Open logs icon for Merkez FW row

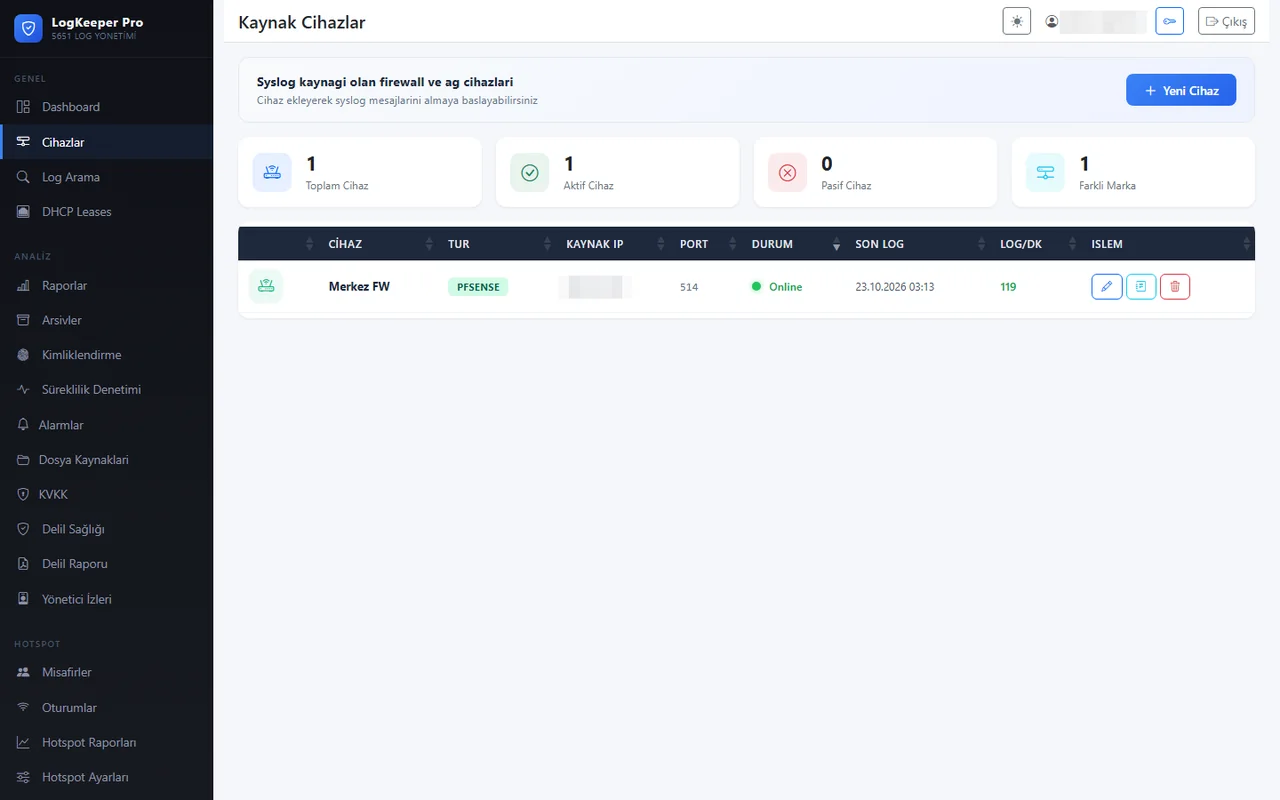pyautogui.click(x=1140, y=287)
